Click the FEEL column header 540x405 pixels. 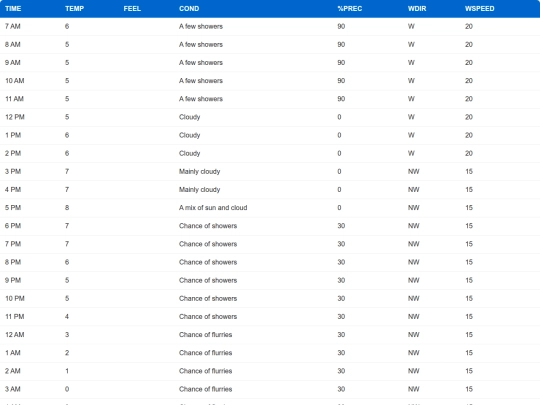pos(132,9)
